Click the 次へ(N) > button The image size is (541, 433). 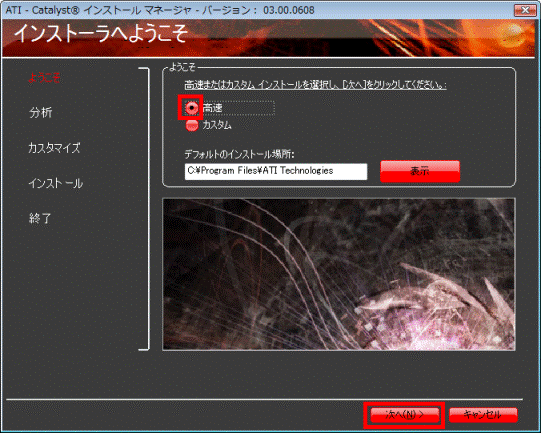tap(405, 415)
